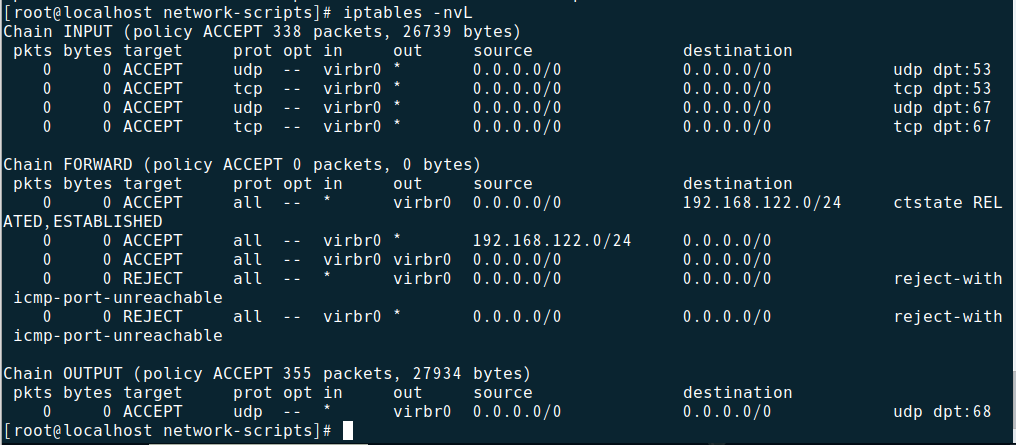This screenshot has width=1016, height=445.
Task: Select the 'Chain FORWARD' header line
Action: pyautogui.click(x=242, y=164)
